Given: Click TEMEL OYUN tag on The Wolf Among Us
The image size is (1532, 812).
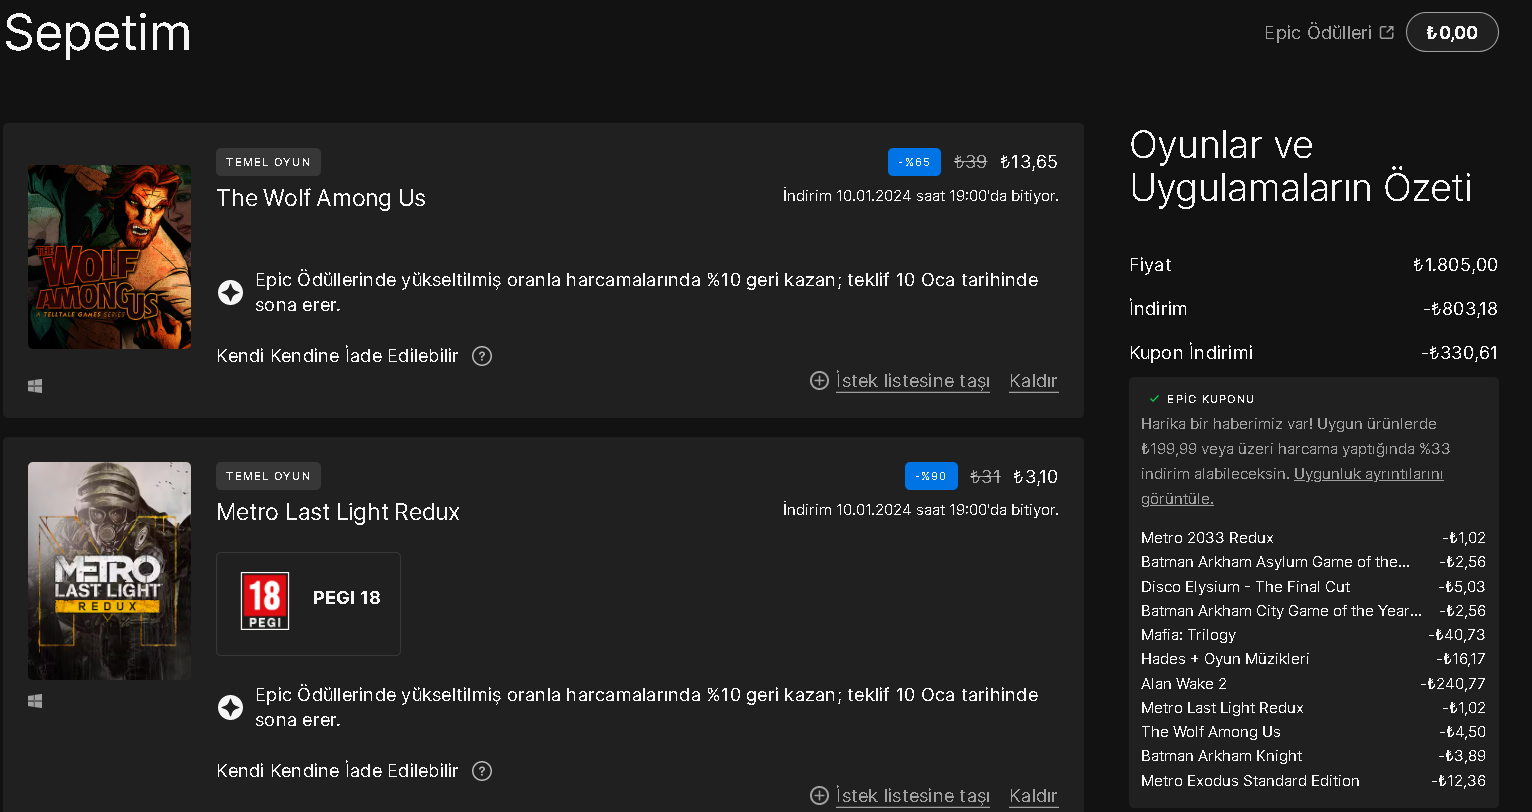Looking at the screenshot, I should (x=268, y=162).
